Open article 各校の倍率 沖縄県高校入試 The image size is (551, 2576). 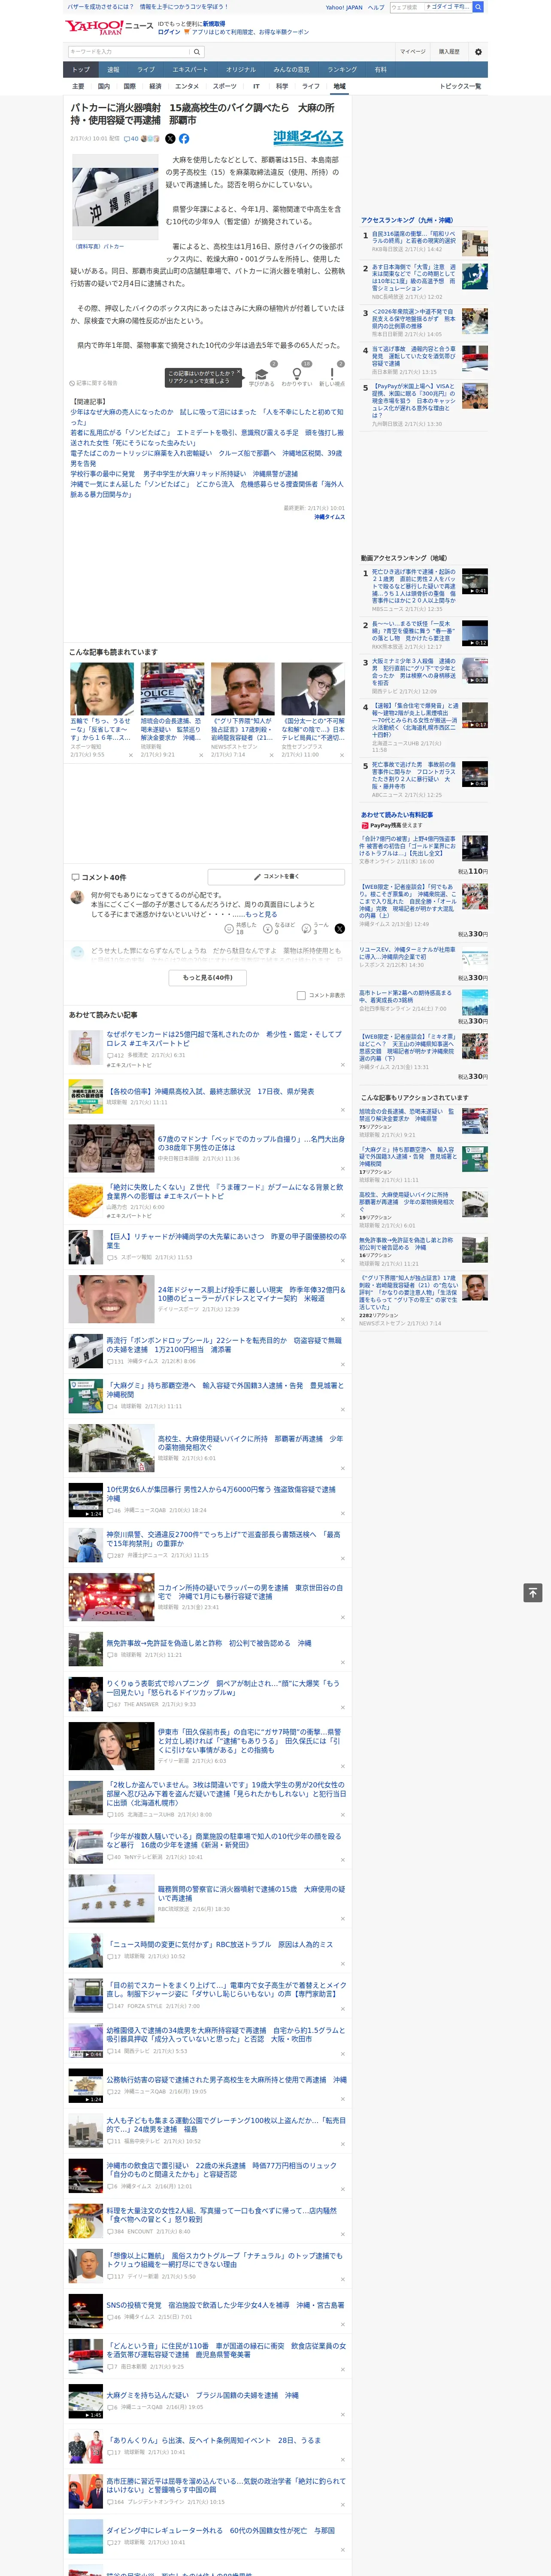click(210, 1091)
